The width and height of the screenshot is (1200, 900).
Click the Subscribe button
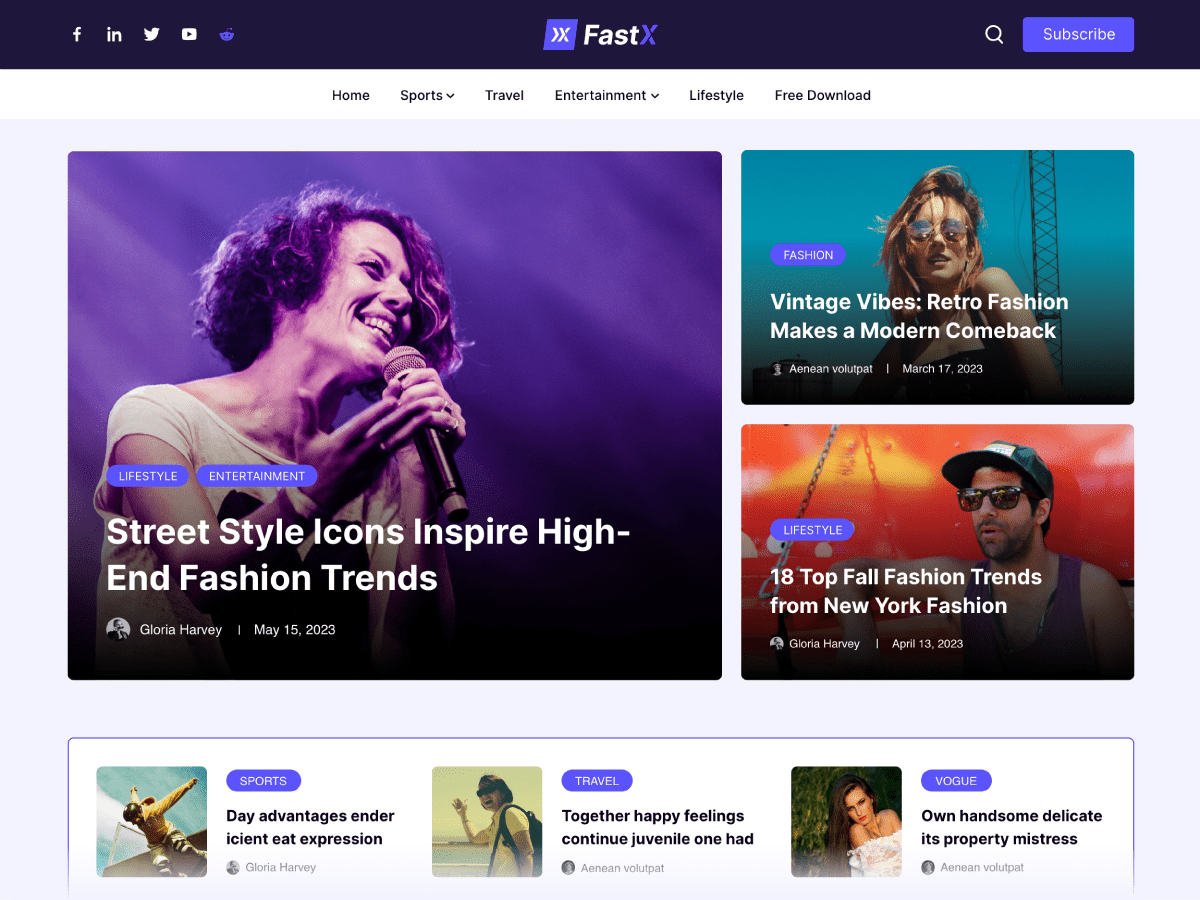1078,34
